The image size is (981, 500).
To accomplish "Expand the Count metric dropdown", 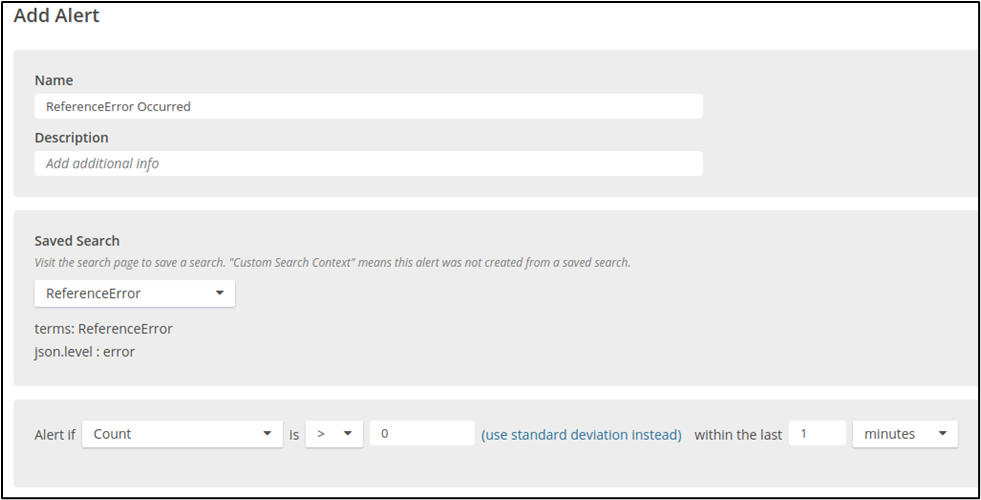I will click(x=182, y=434).
